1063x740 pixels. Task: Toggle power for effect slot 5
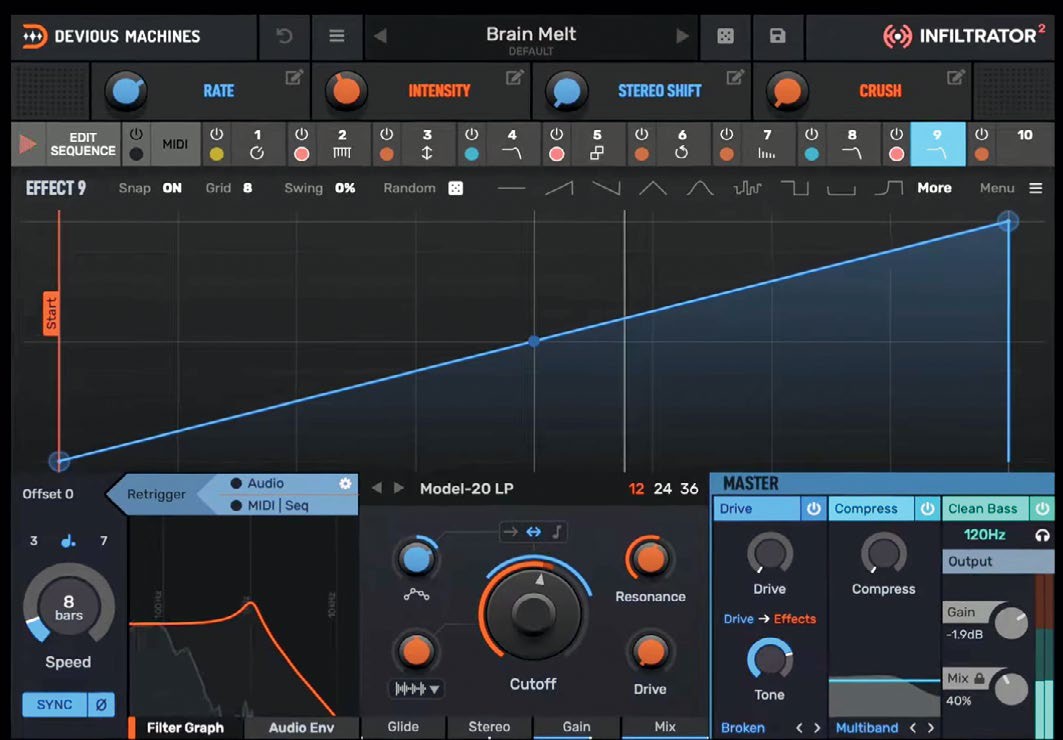tap(557, 134)
